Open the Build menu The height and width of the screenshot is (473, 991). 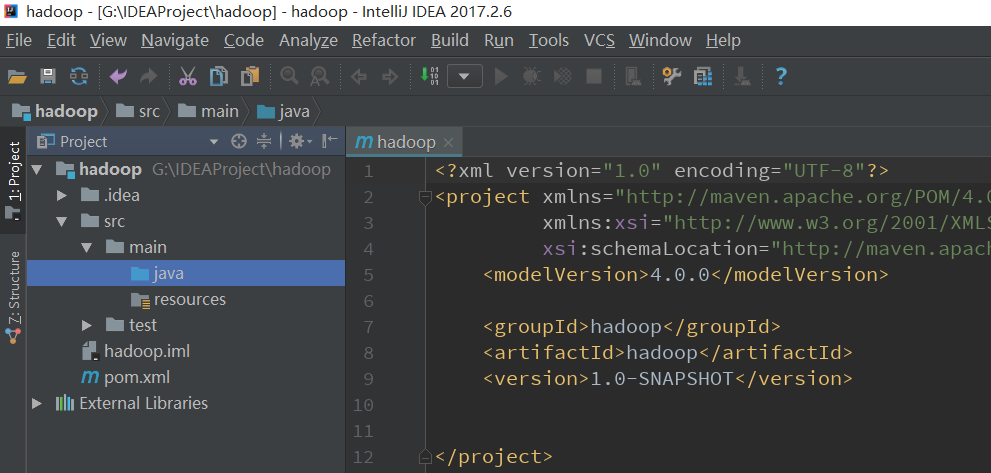450,40
